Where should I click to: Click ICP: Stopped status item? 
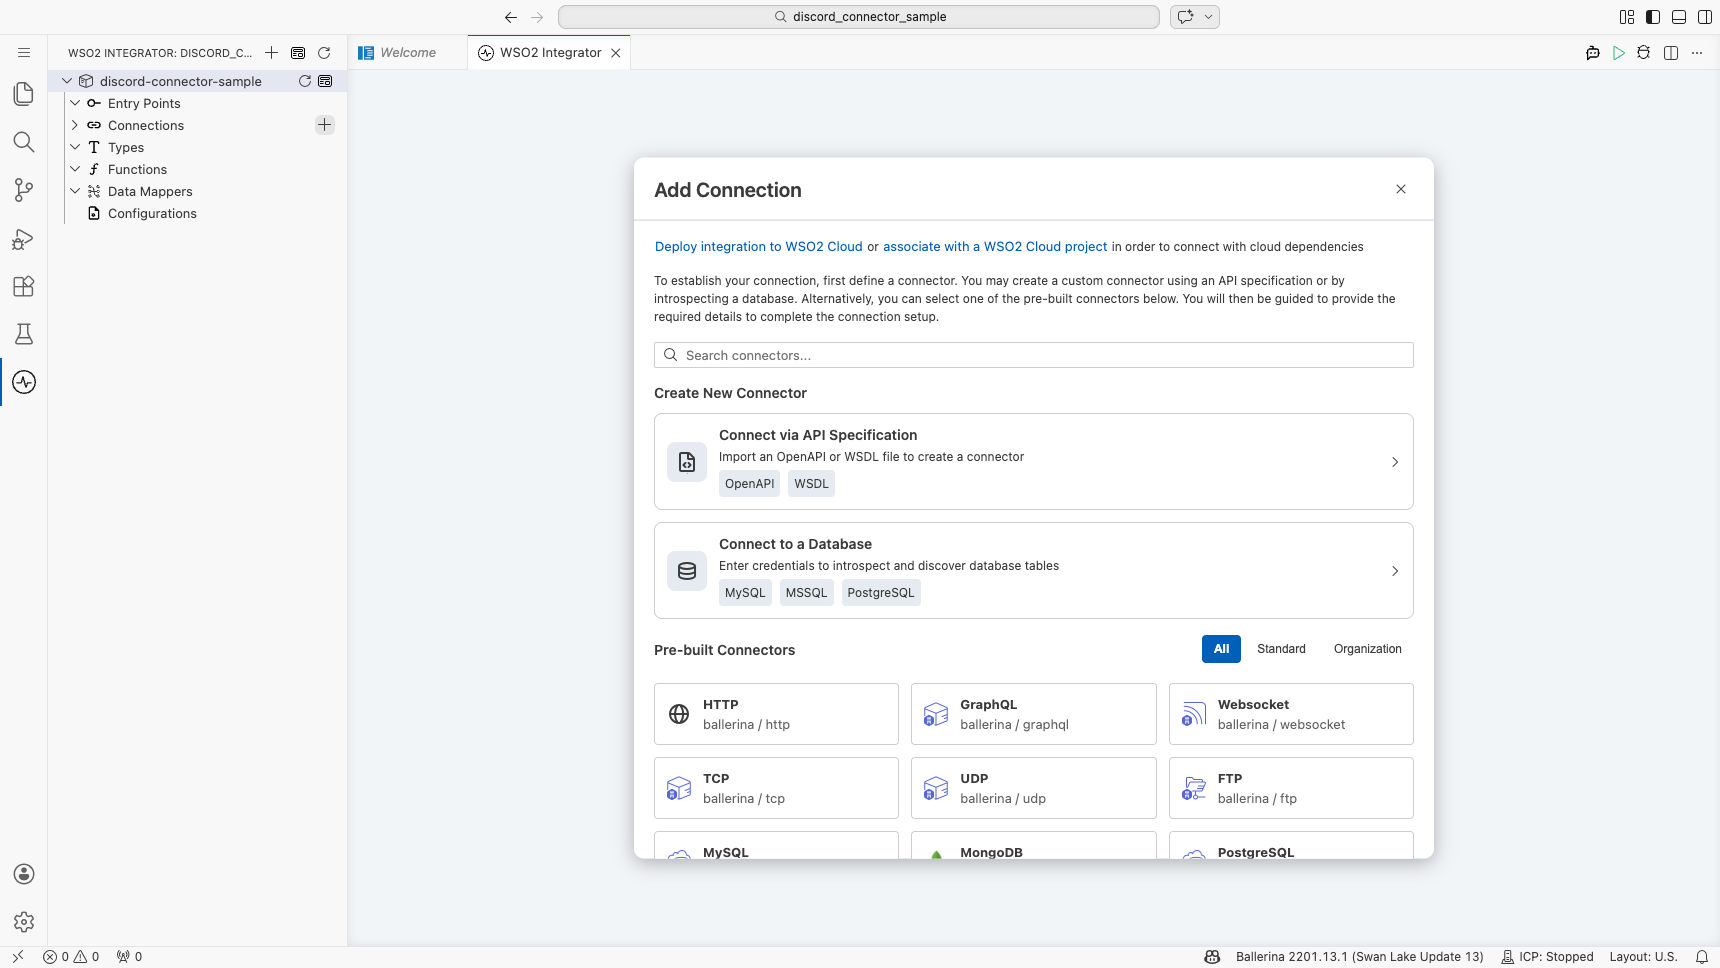(x=1547, y=957)
